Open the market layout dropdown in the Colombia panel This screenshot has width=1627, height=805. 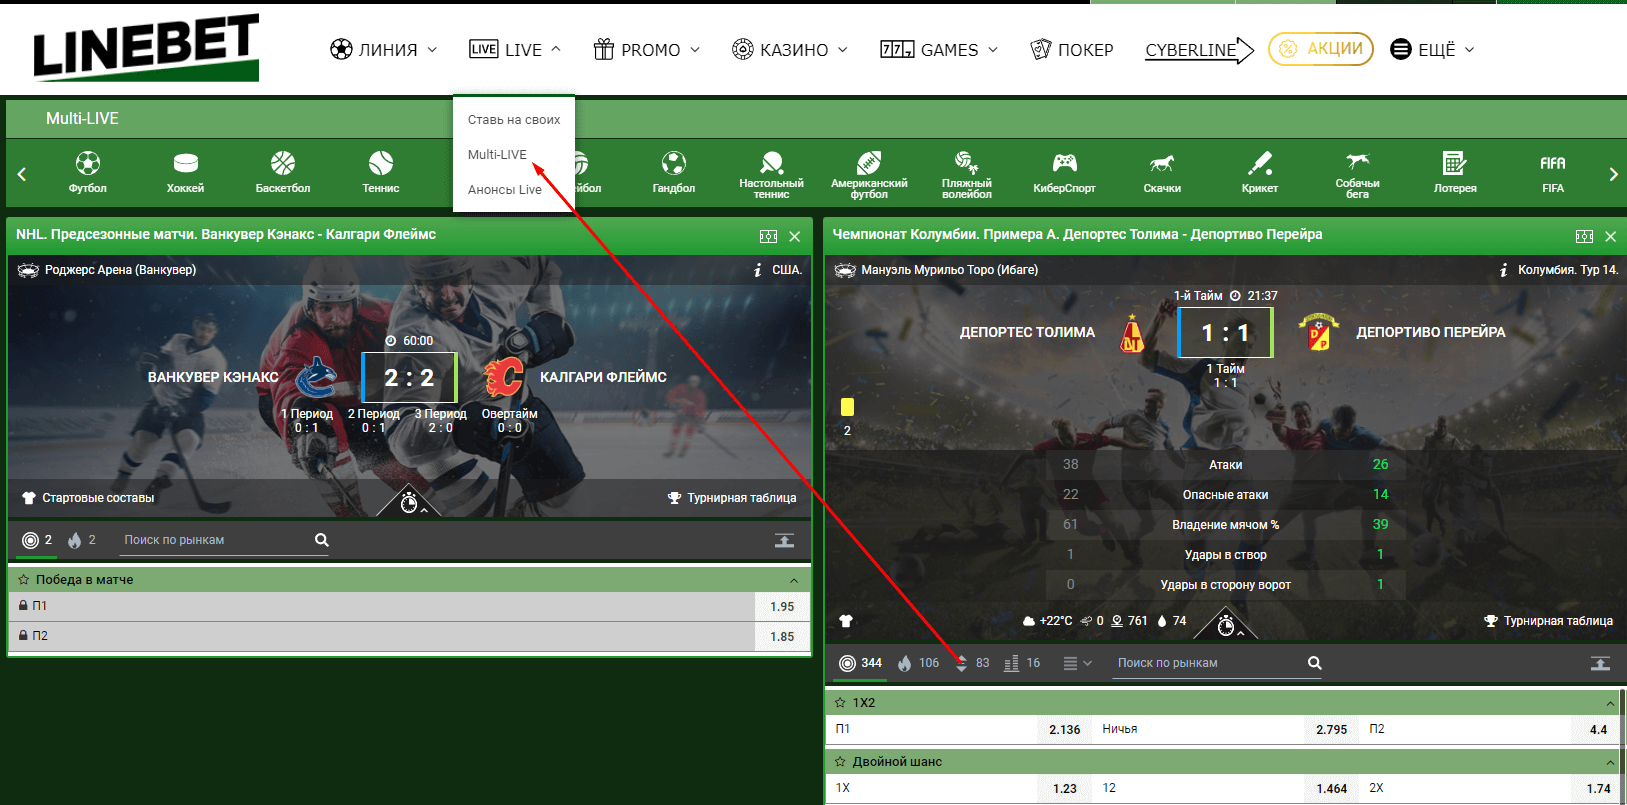(1077, 663)
